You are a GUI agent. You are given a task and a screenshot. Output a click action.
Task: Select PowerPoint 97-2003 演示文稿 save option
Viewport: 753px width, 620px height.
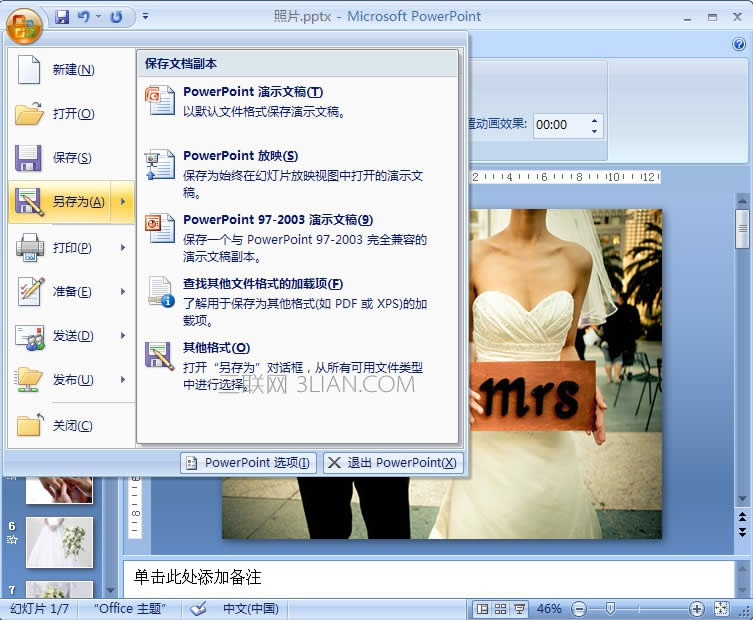(x=278, y=219)
